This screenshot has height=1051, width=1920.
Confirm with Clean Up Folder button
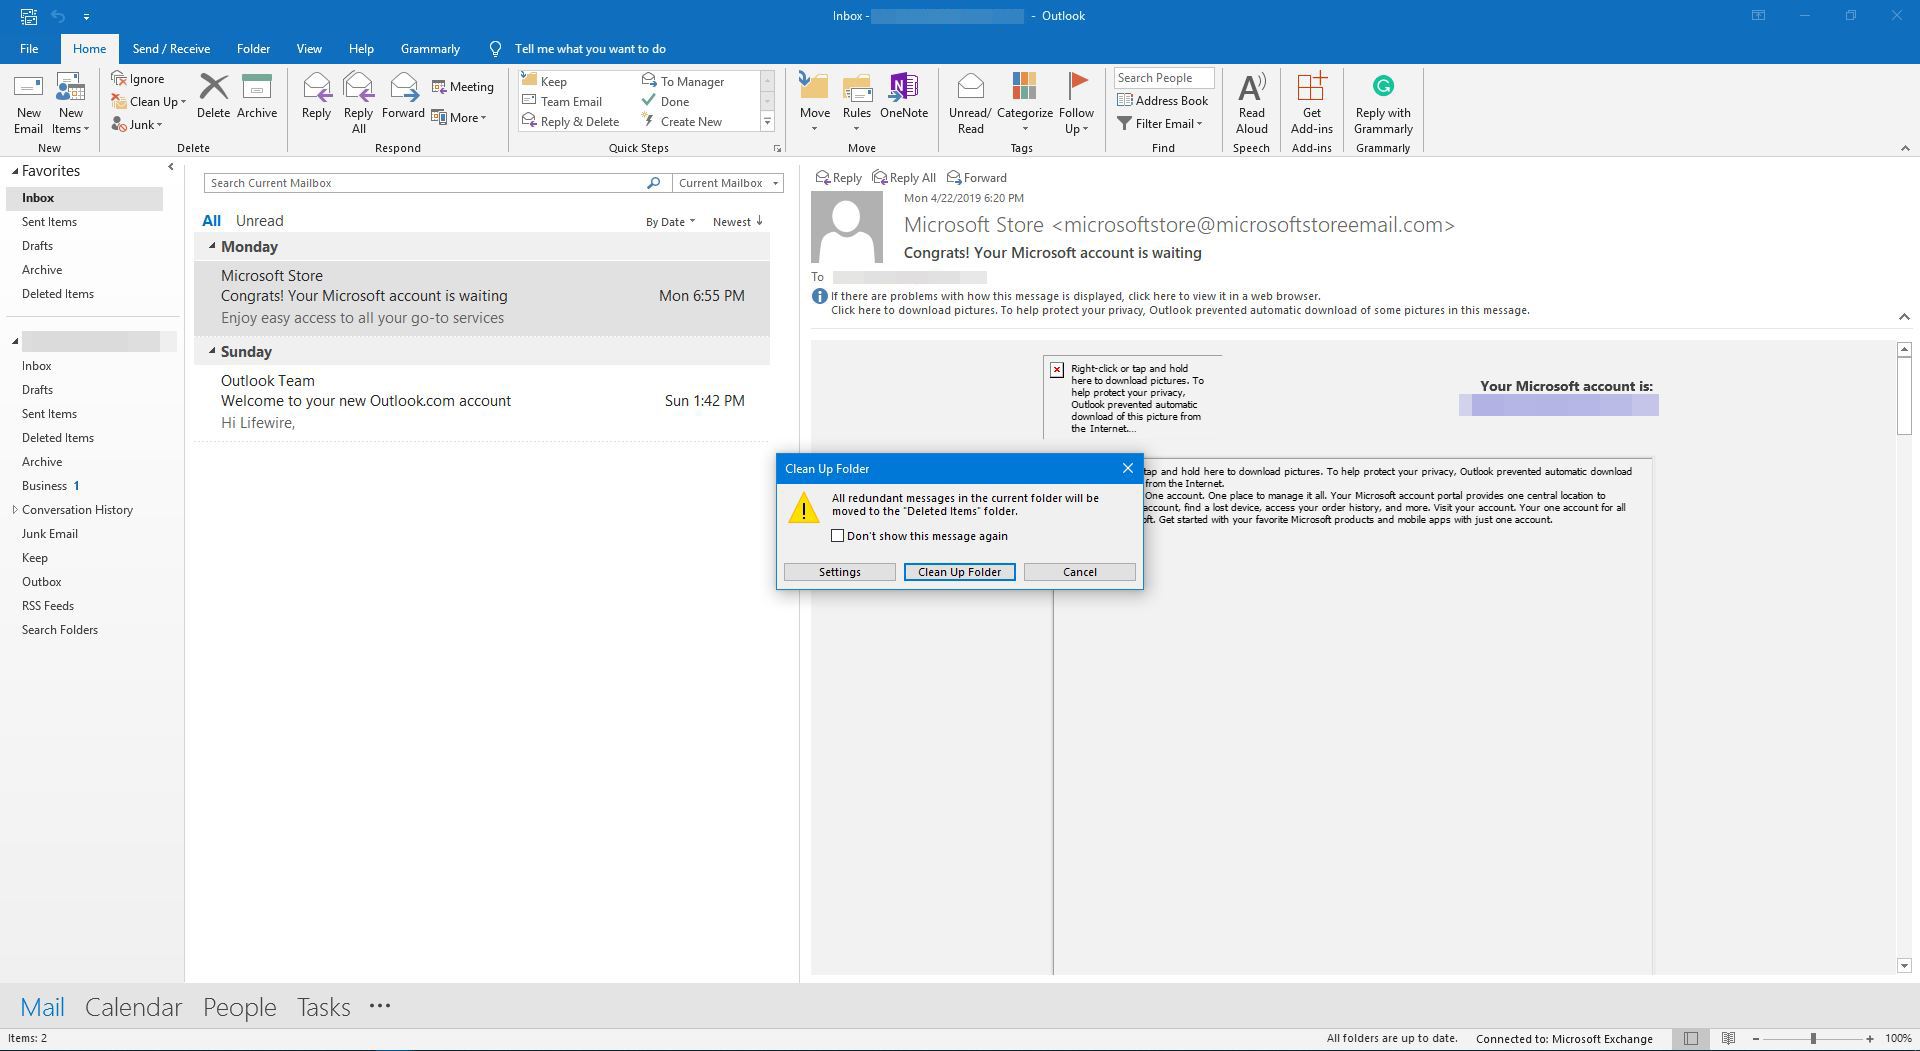[960, 572]
